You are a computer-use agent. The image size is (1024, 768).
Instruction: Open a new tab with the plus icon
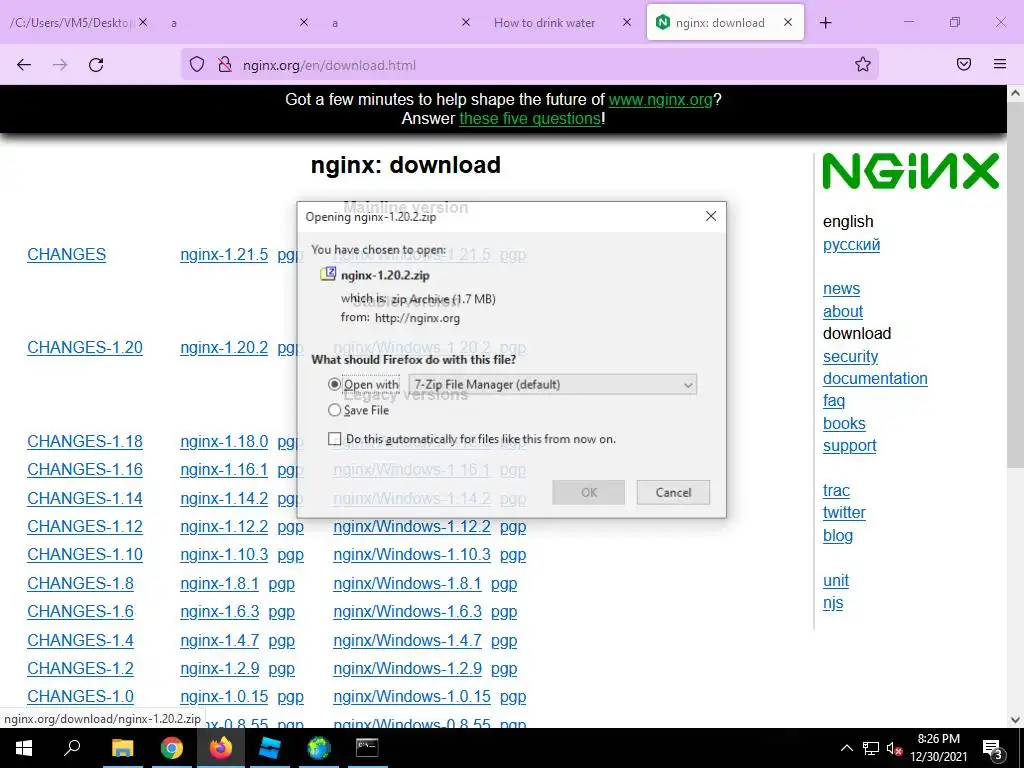tap(825, 23)
